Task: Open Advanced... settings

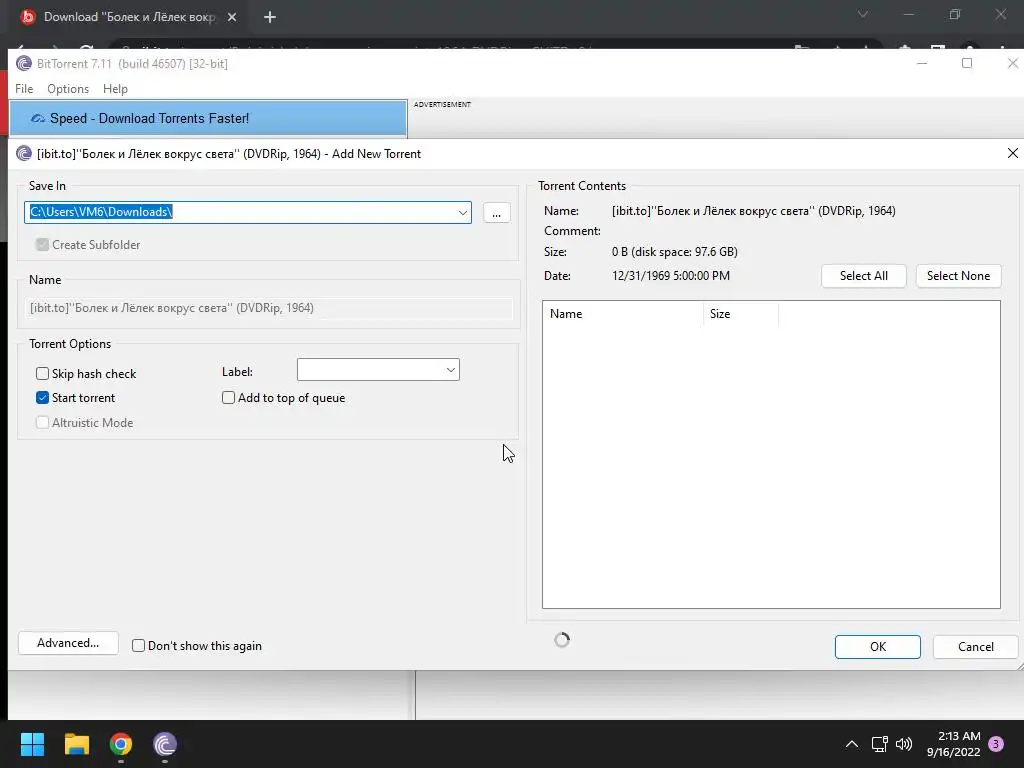Action: click(68, 643)
